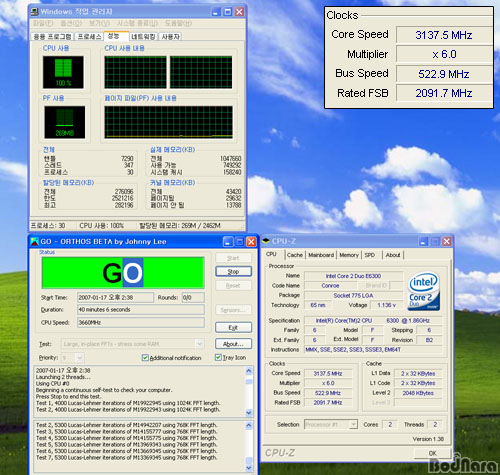This screenshot has height=475, width=500.
Task: Open Options menu in Task Manager
Action: (x=71, y=23)
